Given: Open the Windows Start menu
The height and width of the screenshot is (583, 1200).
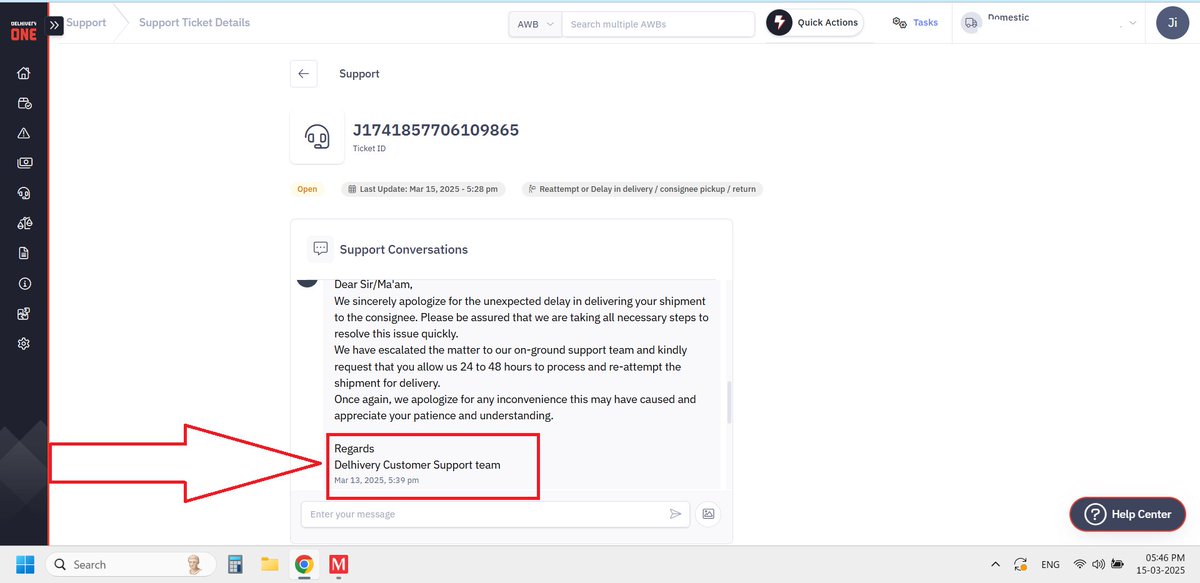Looking at the screenshot, I should click(x=24, y=565).
